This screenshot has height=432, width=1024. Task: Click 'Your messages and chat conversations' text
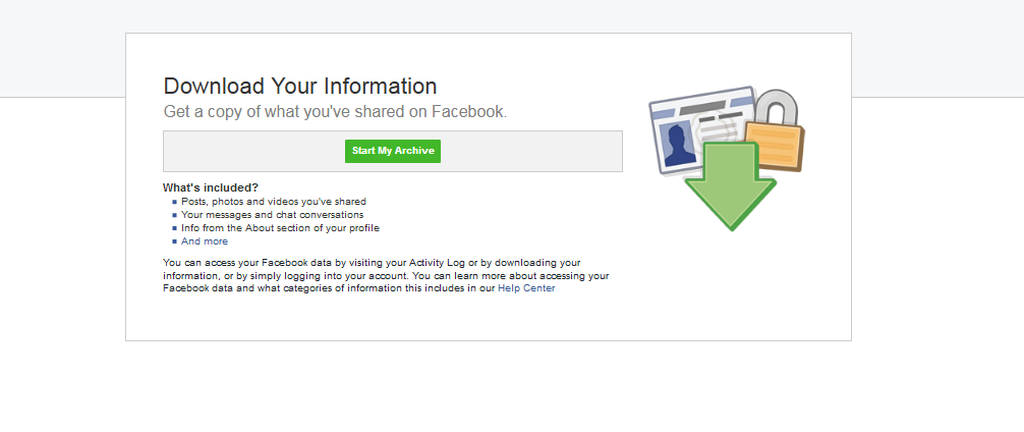click(x=272, y=215)
